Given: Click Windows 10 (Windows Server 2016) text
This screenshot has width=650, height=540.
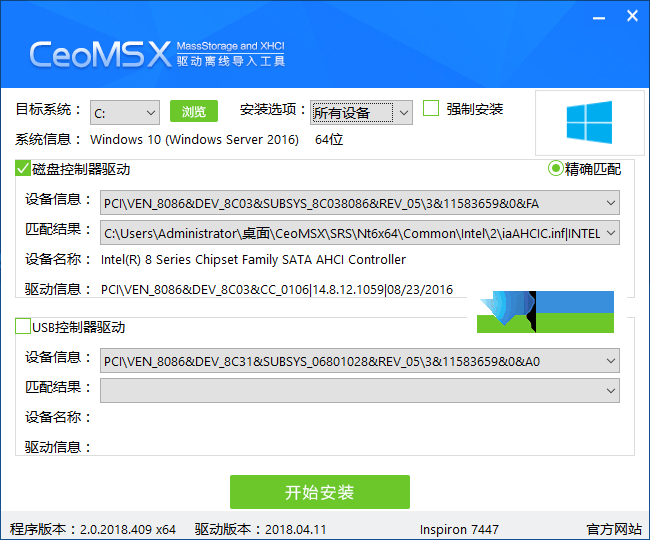Looking at the screenshot, I should (x=194, y=140).
